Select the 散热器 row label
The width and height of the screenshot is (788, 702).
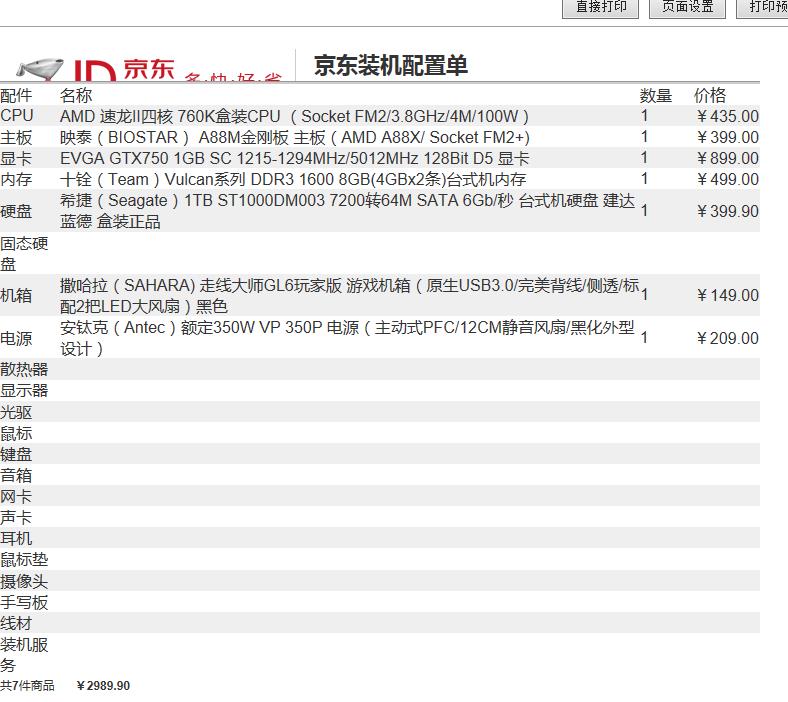24,369
